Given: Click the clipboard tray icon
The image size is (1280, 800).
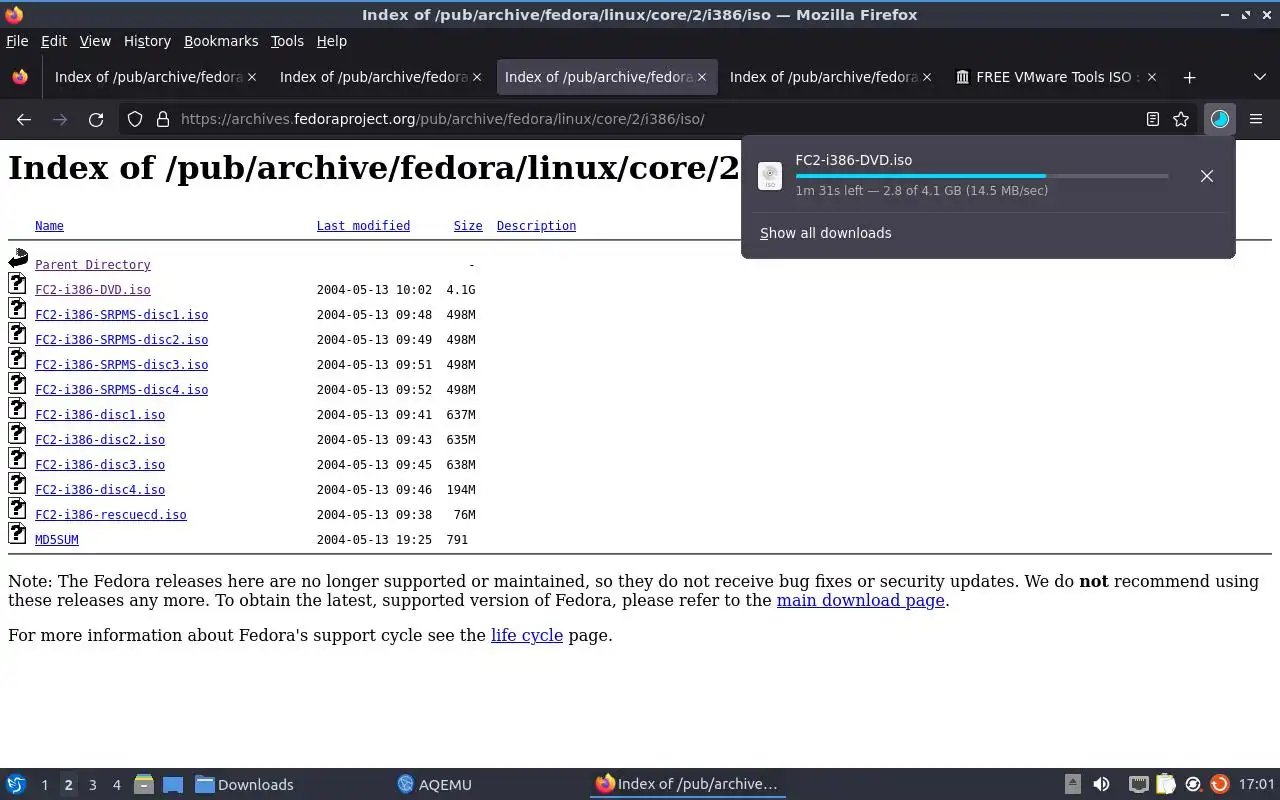Looking at the screenshot, I should [x=1165, y=785].
